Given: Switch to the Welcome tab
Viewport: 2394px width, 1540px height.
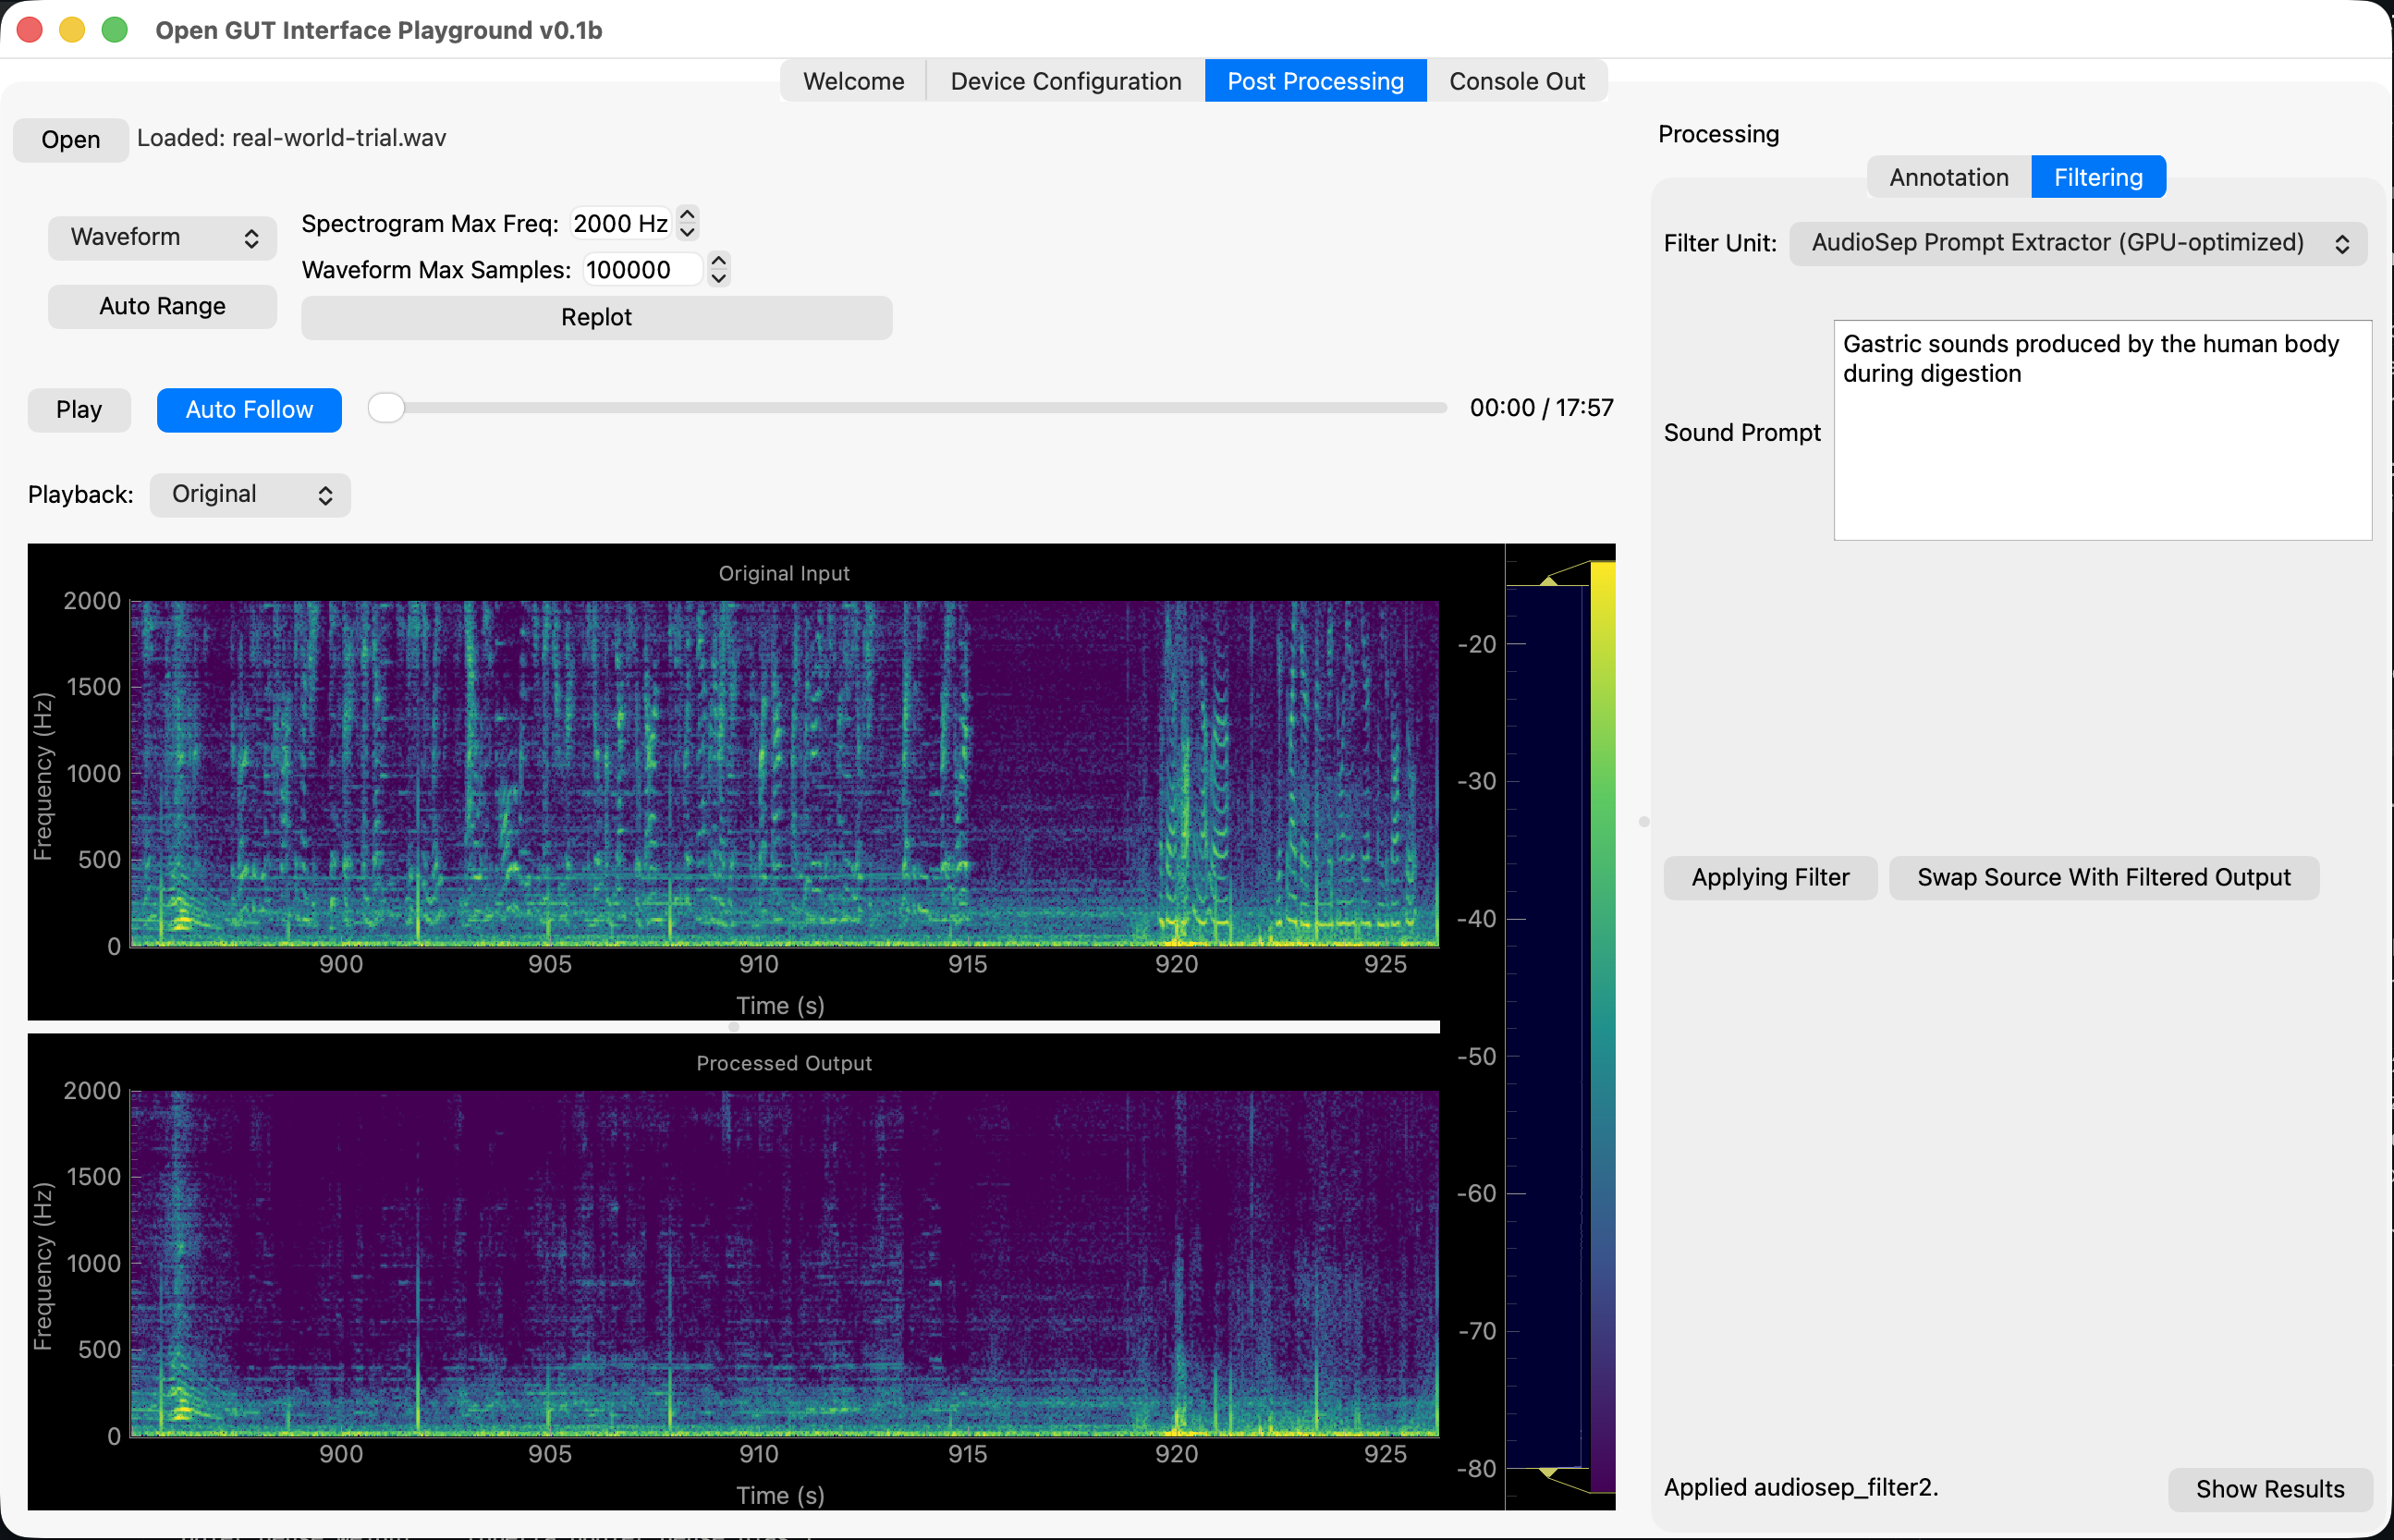Looking at the screenshot, I should 853,81.
